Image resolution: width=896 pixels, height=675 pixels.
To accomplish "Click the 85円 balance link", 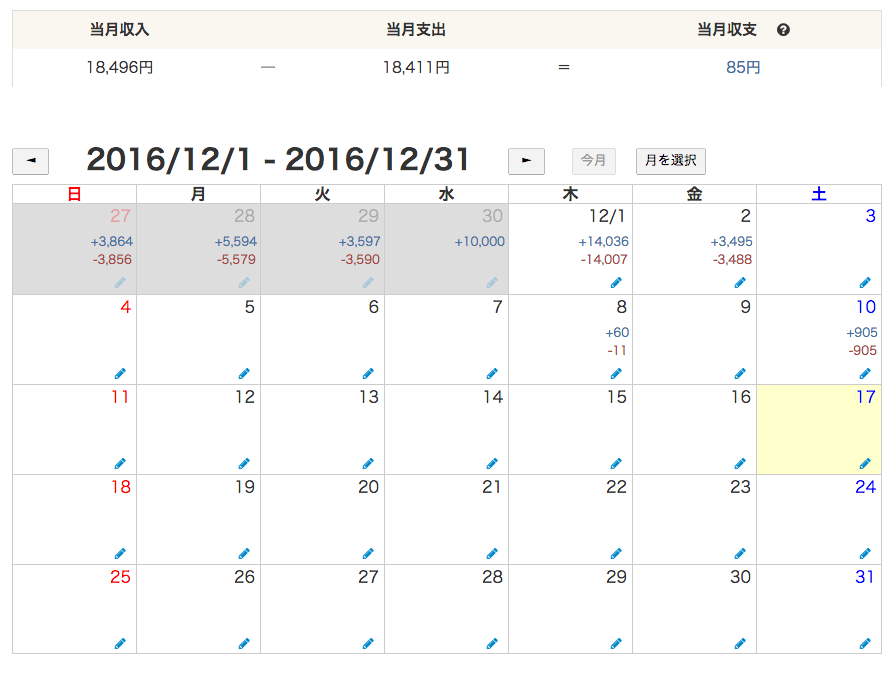I will [x=743, y=67].
